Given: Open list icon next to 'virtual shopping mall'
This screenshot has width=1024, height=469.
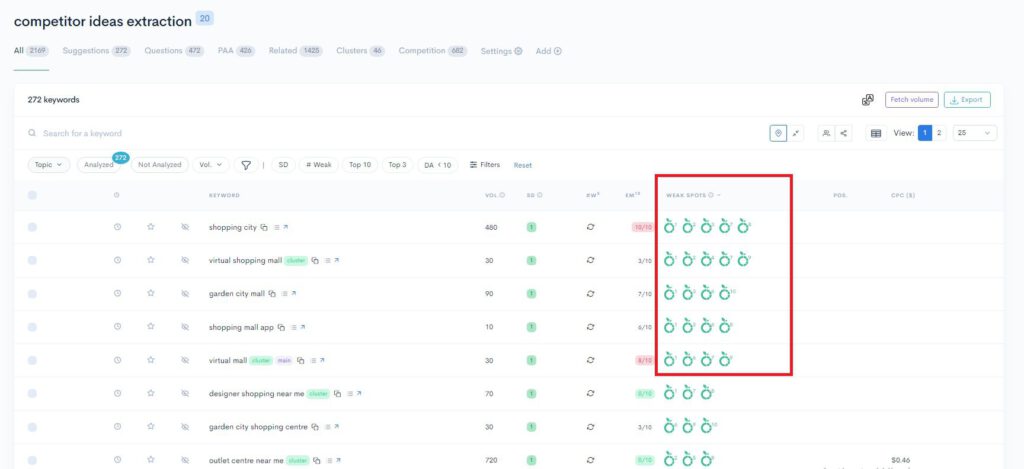Looking at the screenshot, I should click(x=328, y=261).
